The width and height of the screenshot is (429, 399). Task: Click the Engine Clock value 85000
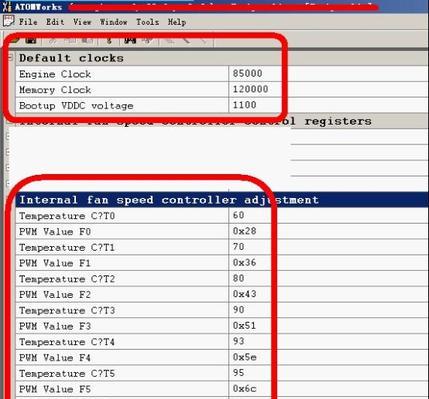coord(248,73)
